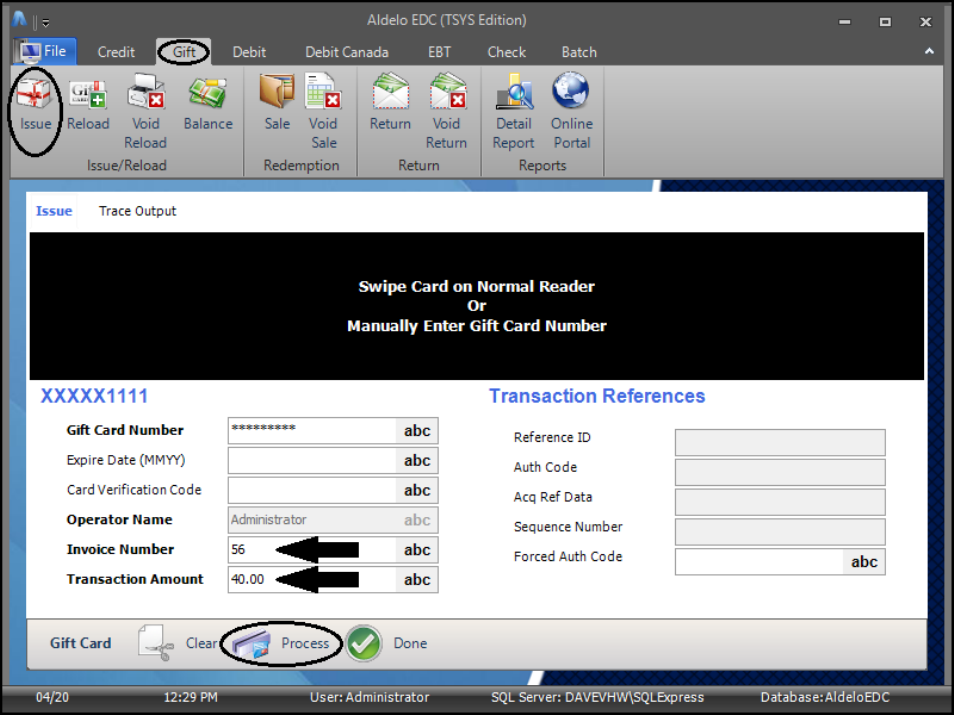Click status bar SQL Server: DAVEVHW\SQLExpress
954x715 pixels.
(597, 697)
